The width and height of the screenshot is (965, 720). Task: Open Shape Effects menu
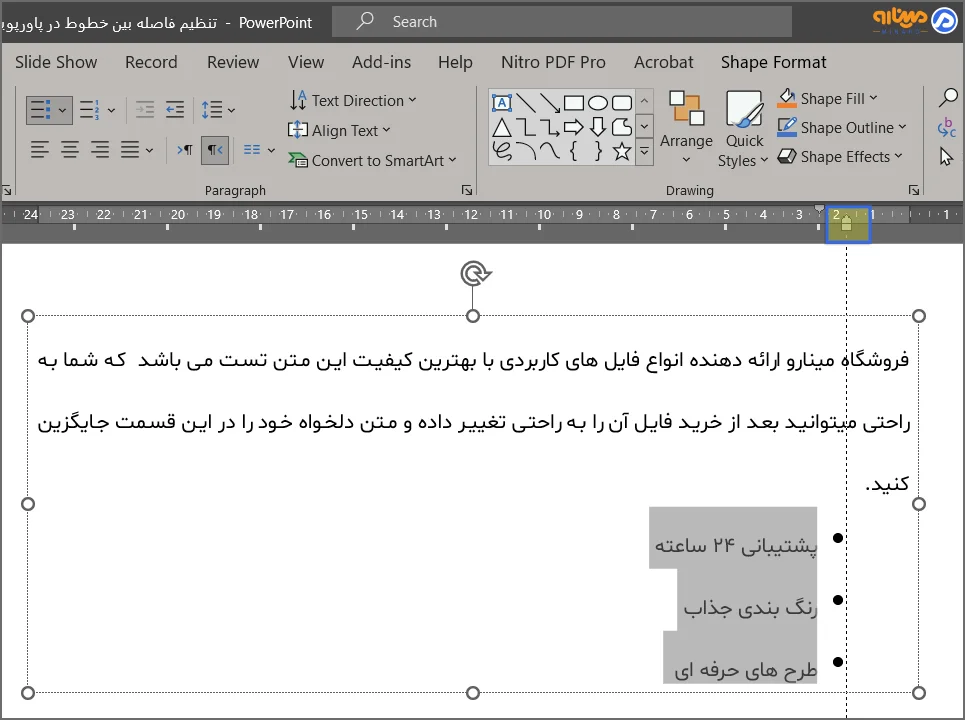839,157
